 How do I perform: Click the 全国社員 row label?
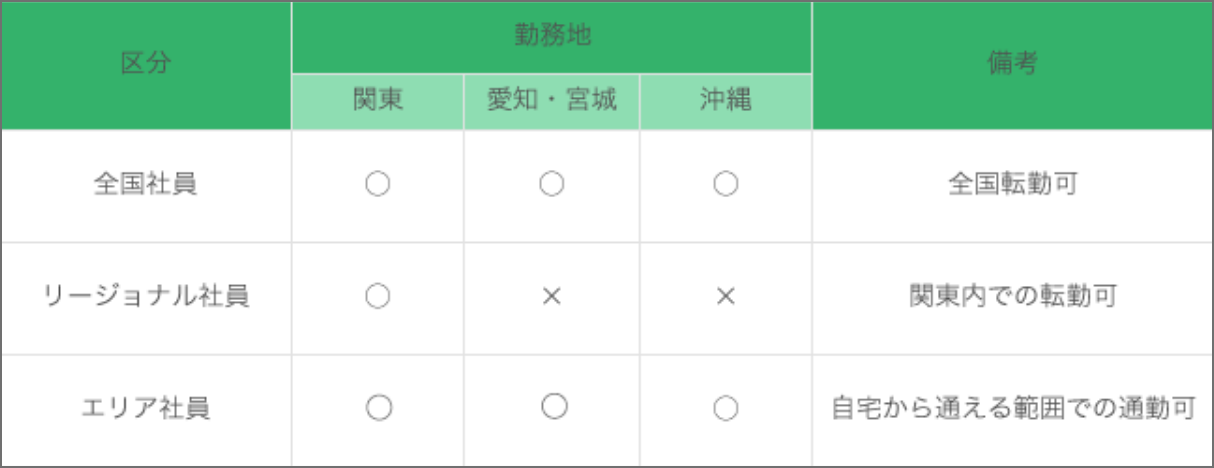point(146,185)
